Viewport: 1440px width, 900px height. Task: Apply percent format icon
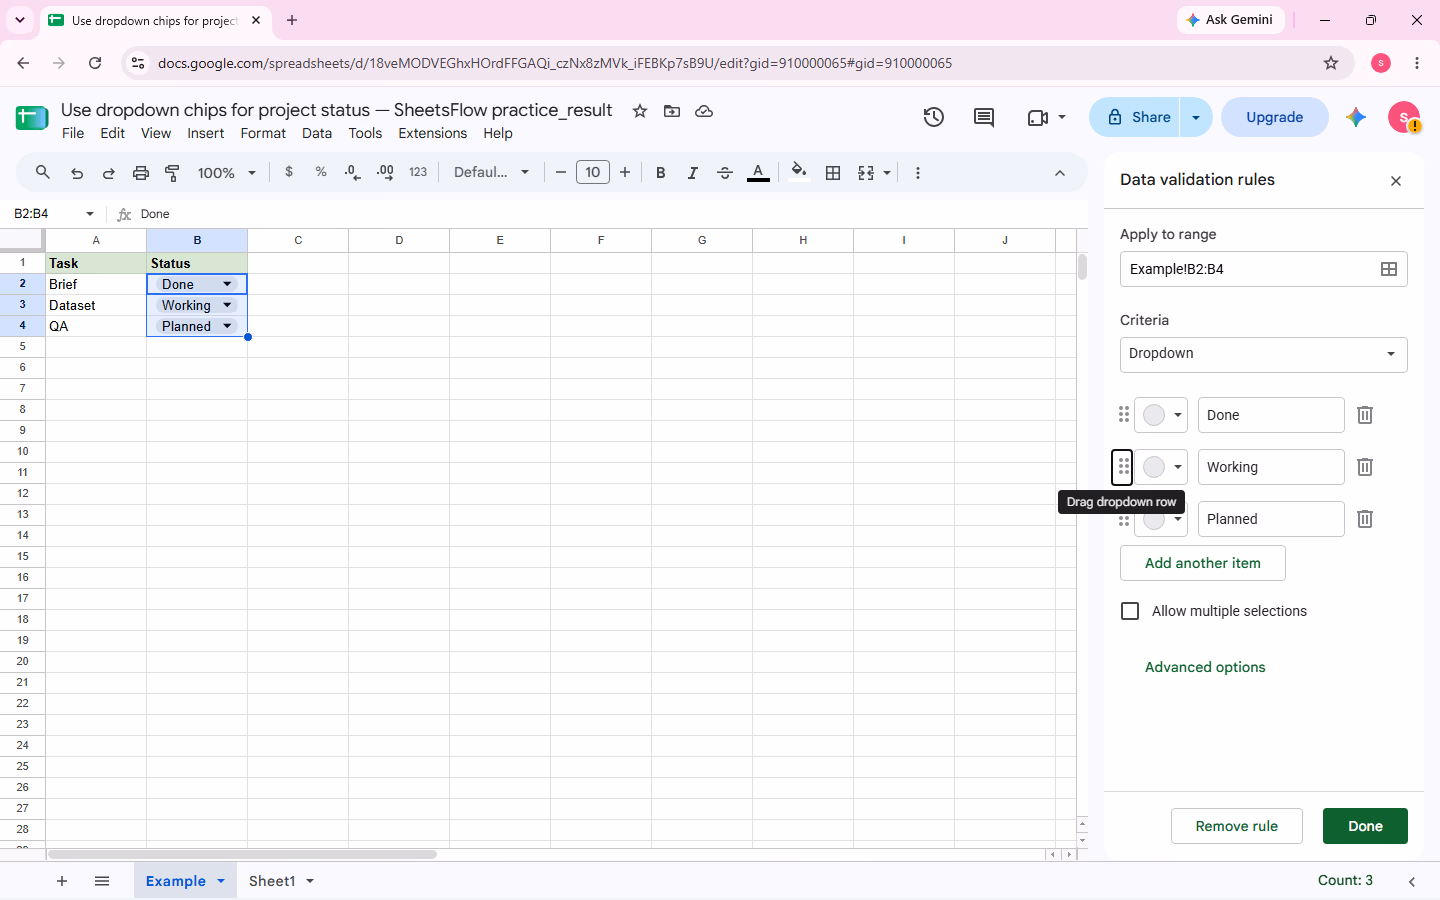pyautogui.click(x=321, y=172)
